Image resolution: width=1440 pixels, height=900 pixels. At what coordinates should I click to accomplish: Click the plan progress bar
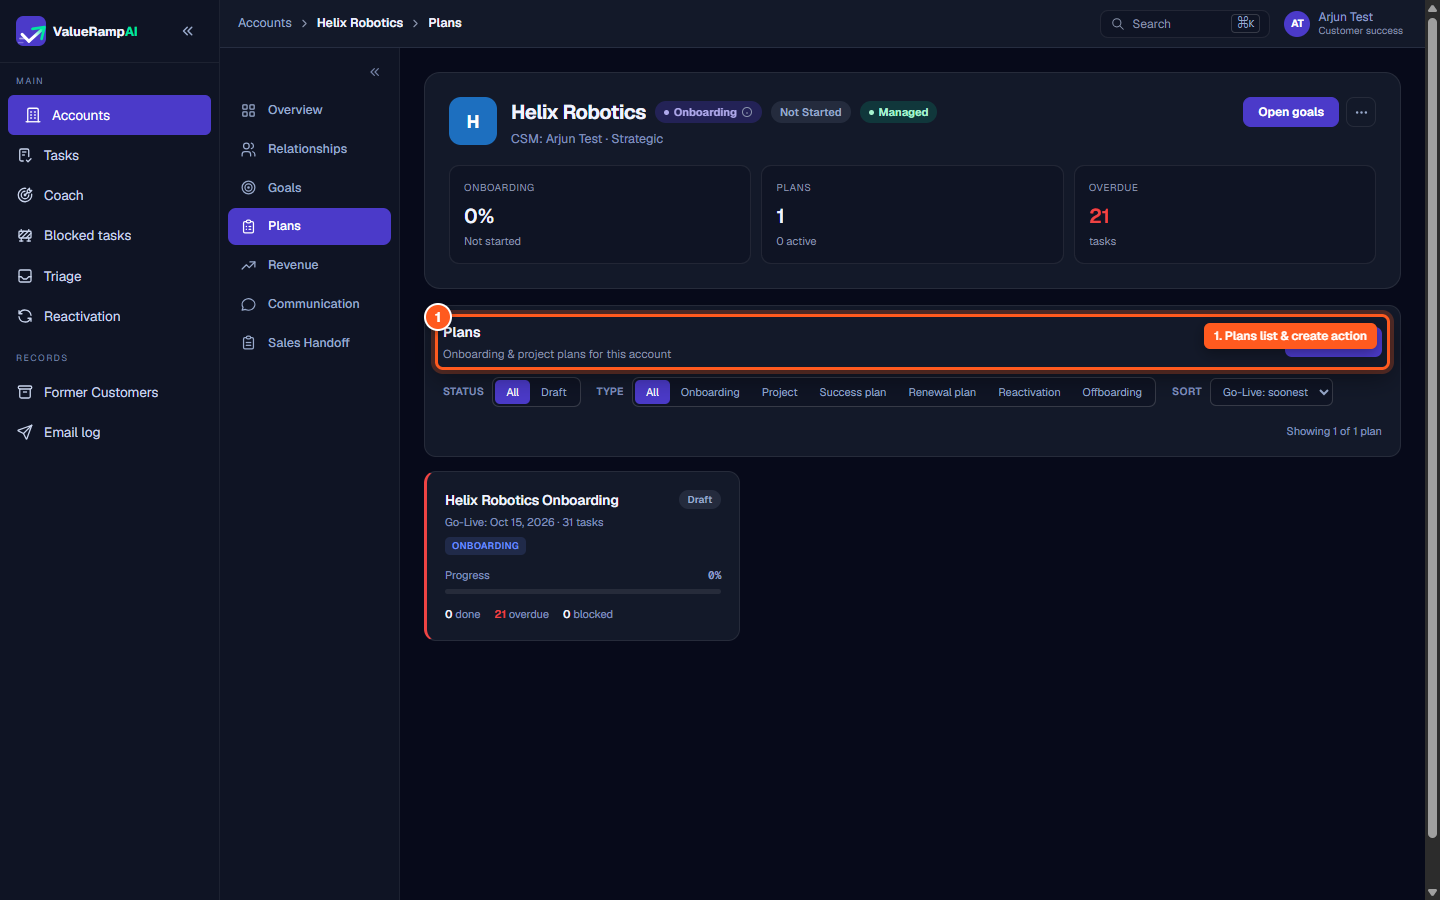tap(583, 592)
